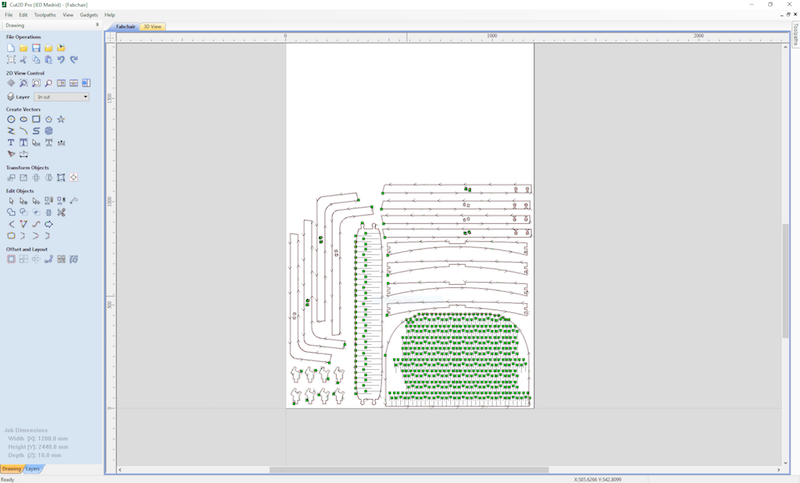Click the measure tool icon

click(73, 201)
